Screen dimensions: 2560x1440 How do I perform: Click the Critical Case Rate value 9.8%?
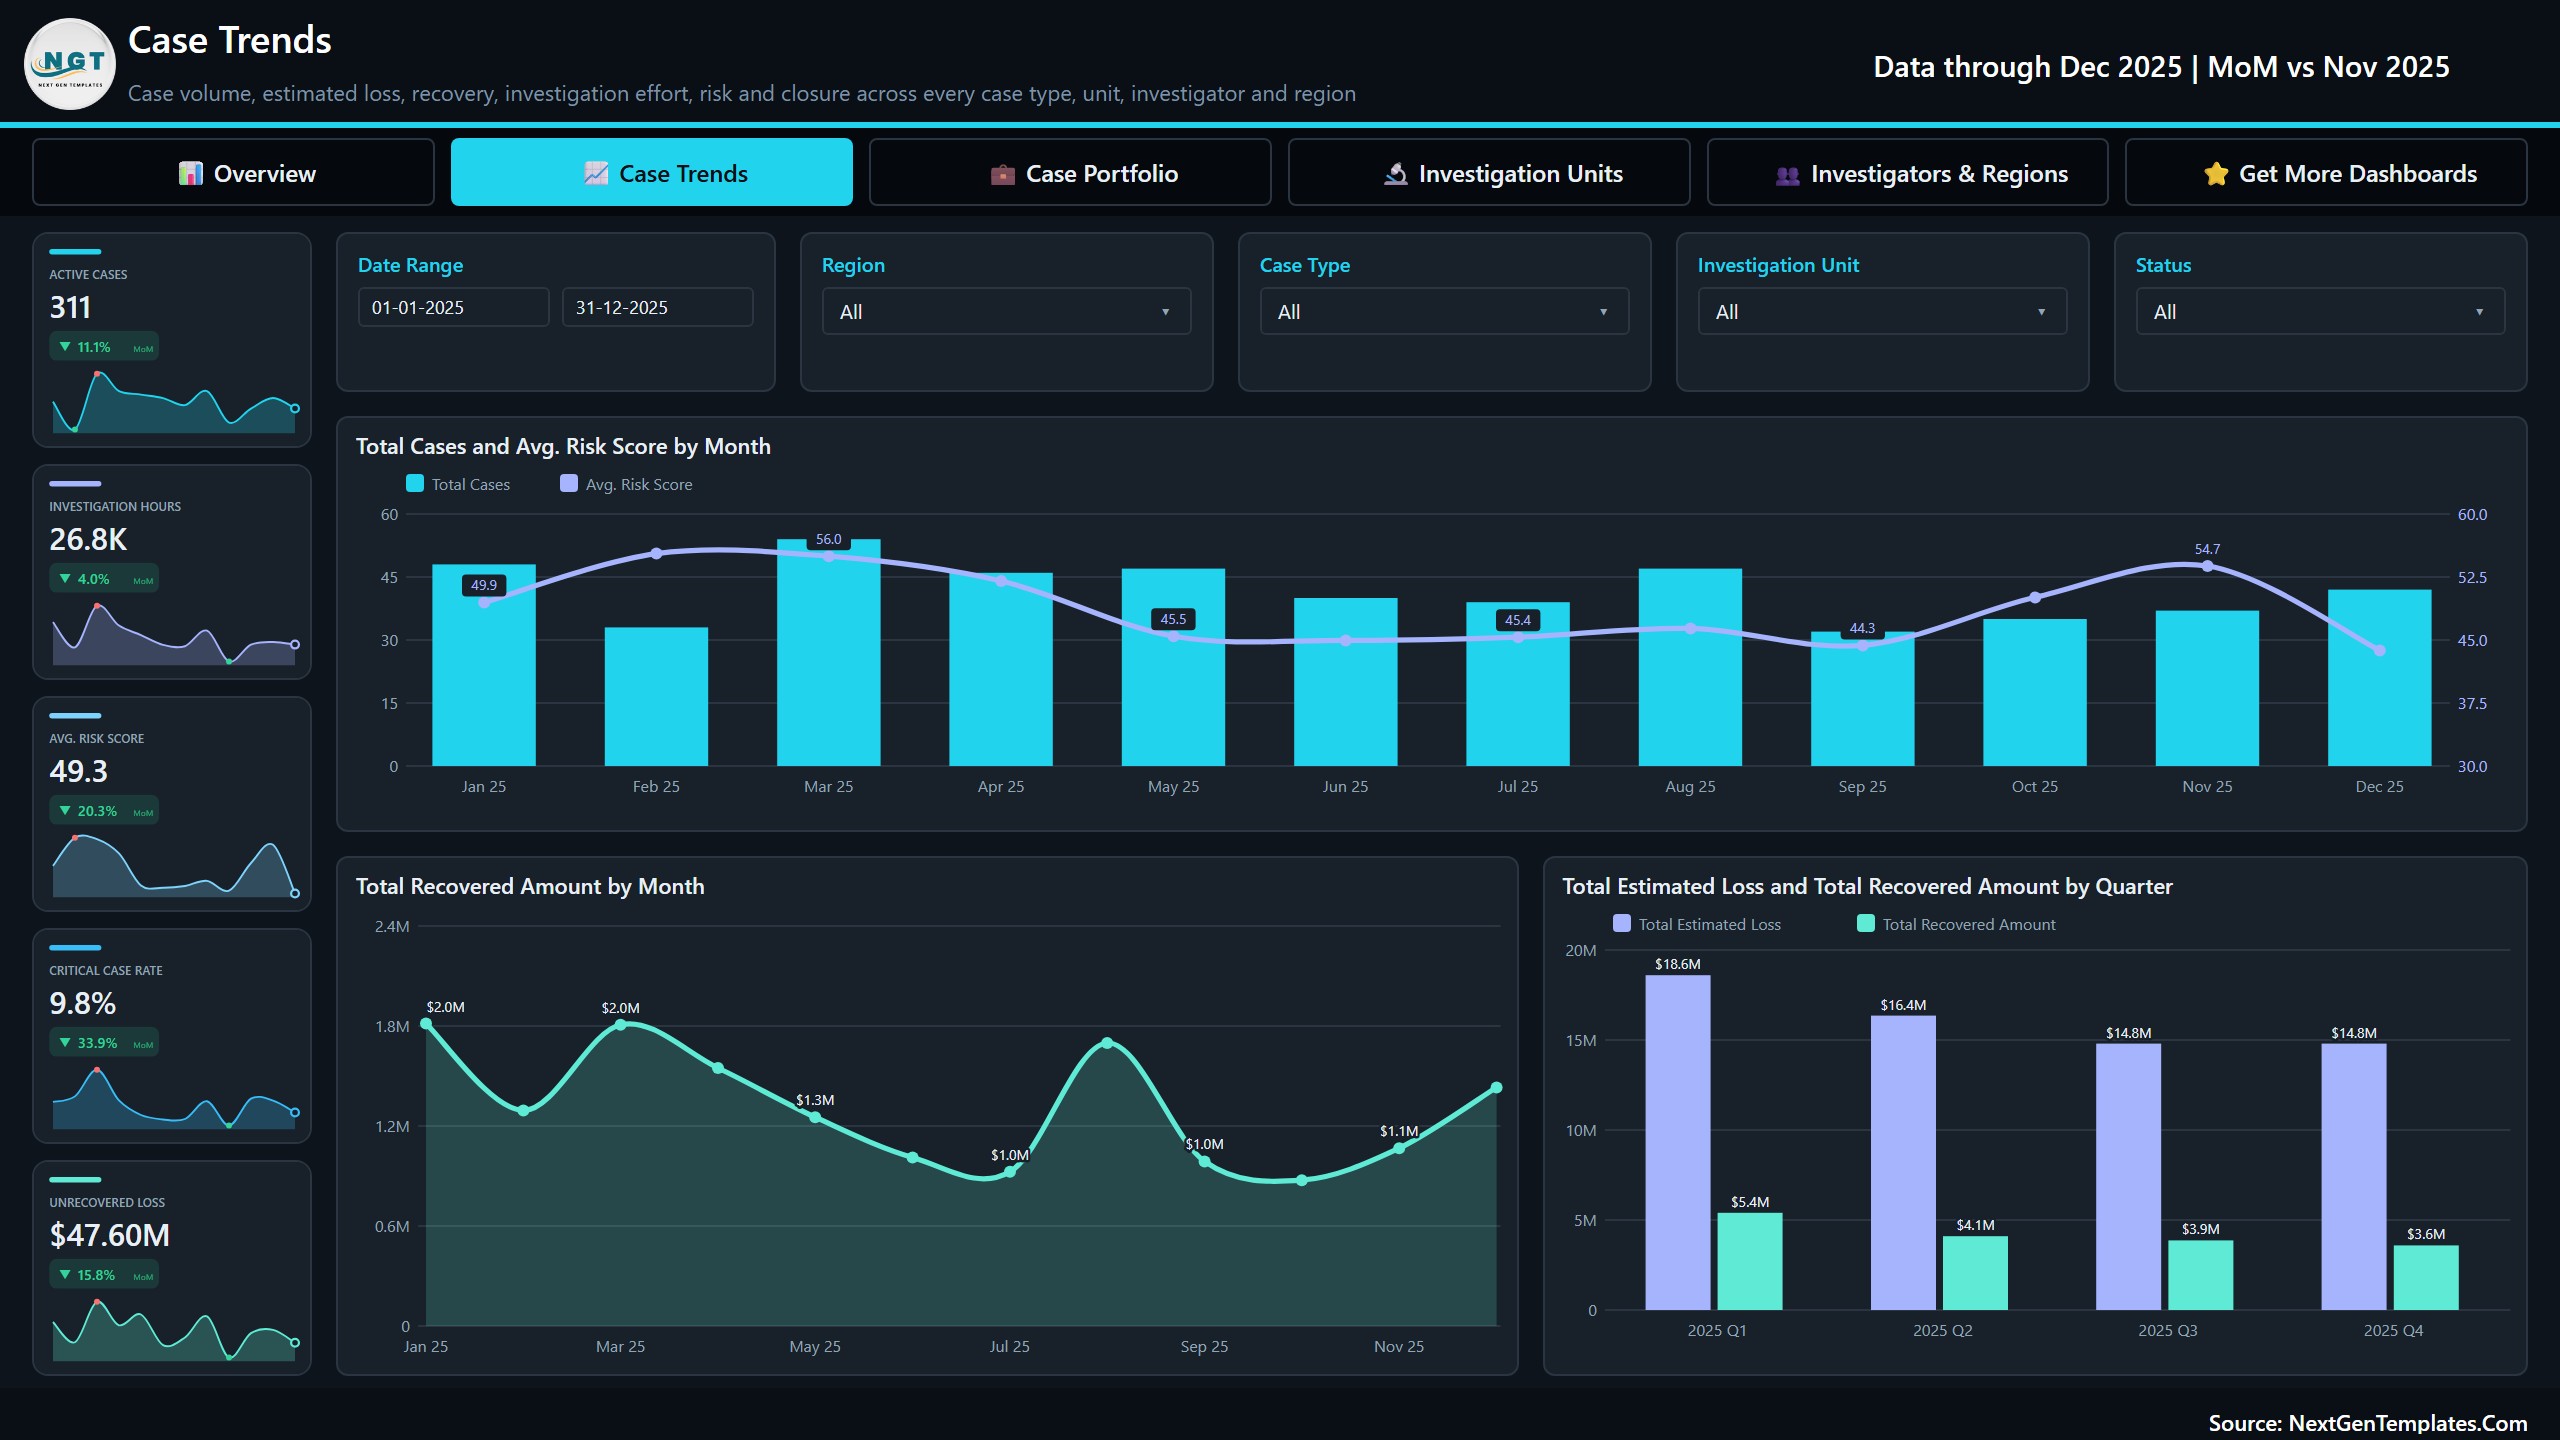coord(83,1003)
